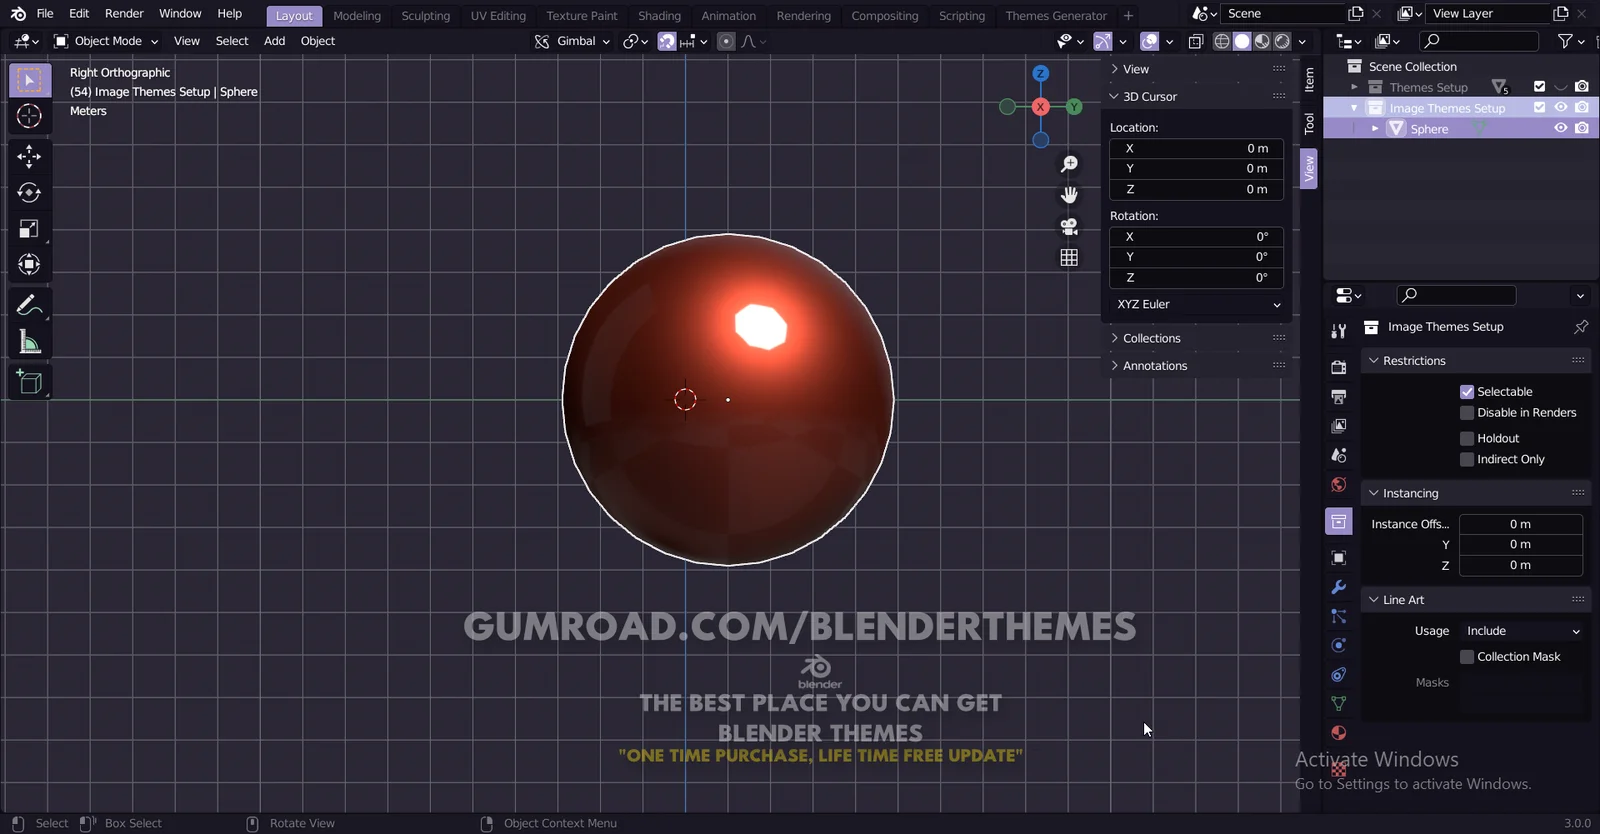Hide the Sphere object in viewport
This screenshot has height=834, width=1600.
tap(1560, 129)
